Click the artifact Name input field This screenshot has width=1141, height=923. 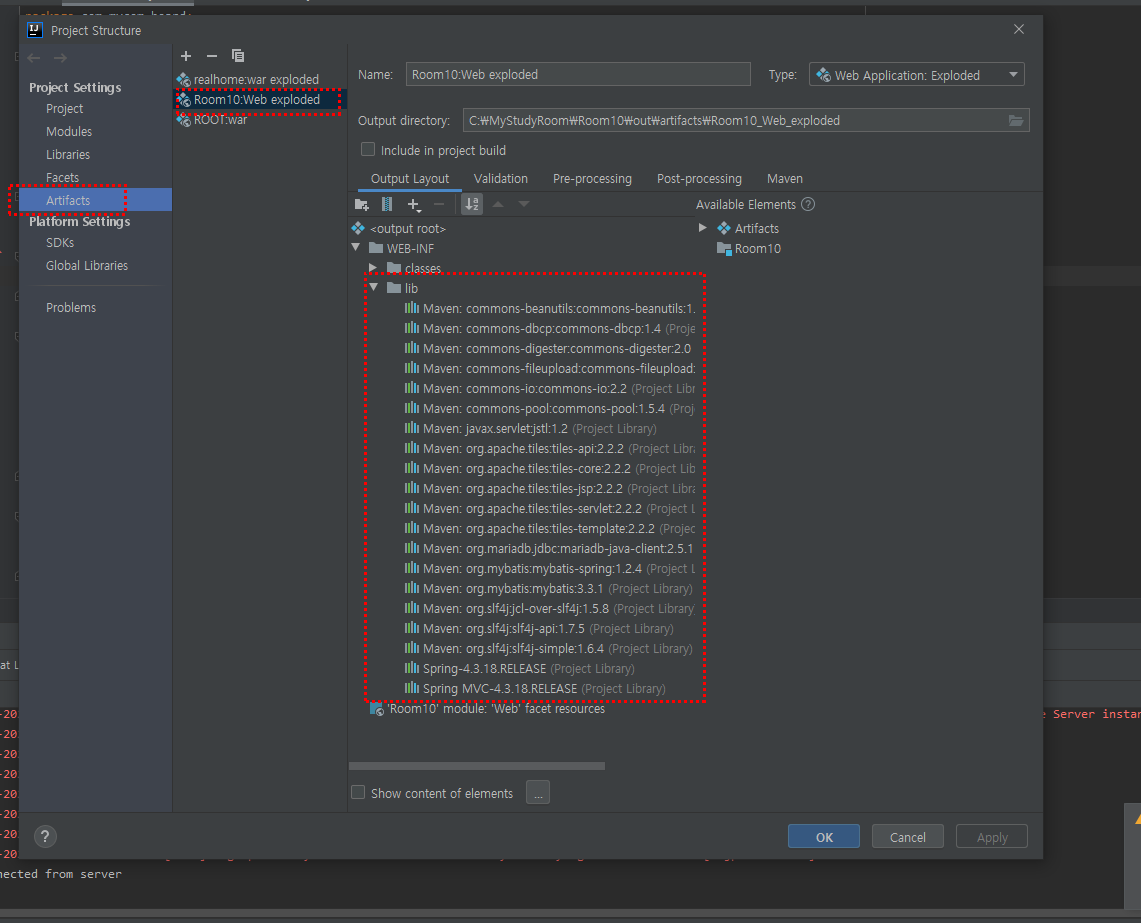pyautogui.click(x=578, y=74)
